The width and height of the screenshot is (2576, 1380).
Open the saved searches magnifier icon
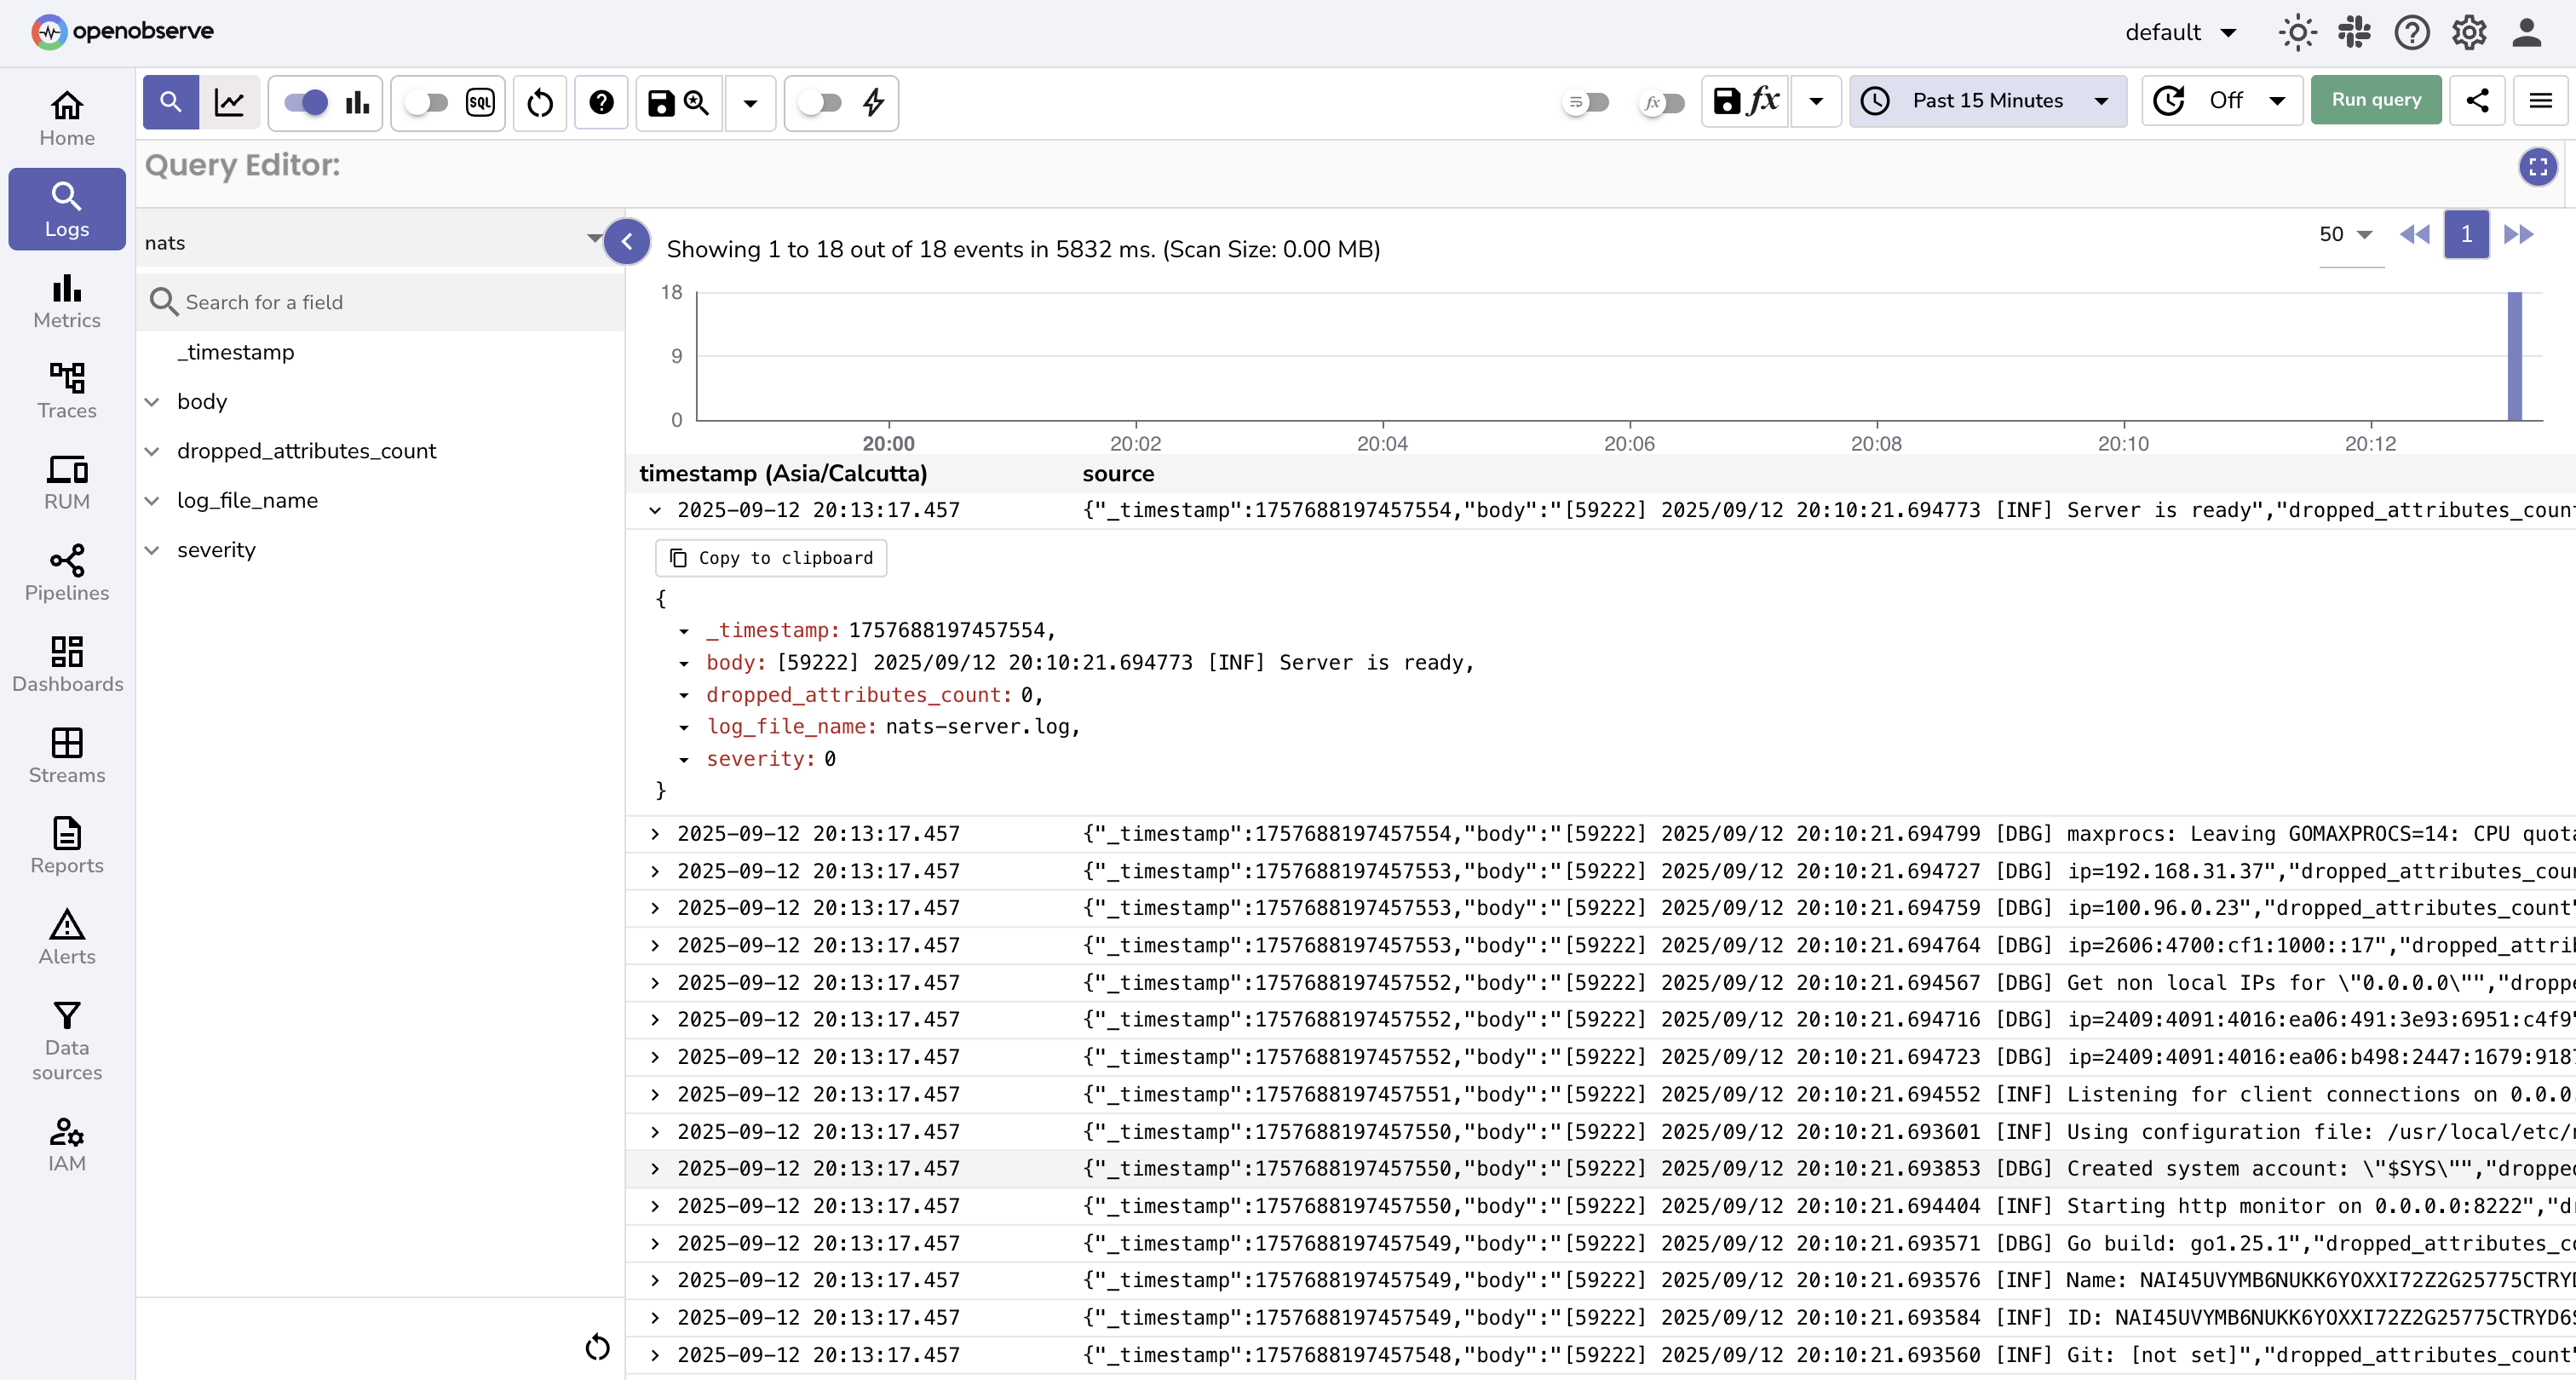point(697,102)
